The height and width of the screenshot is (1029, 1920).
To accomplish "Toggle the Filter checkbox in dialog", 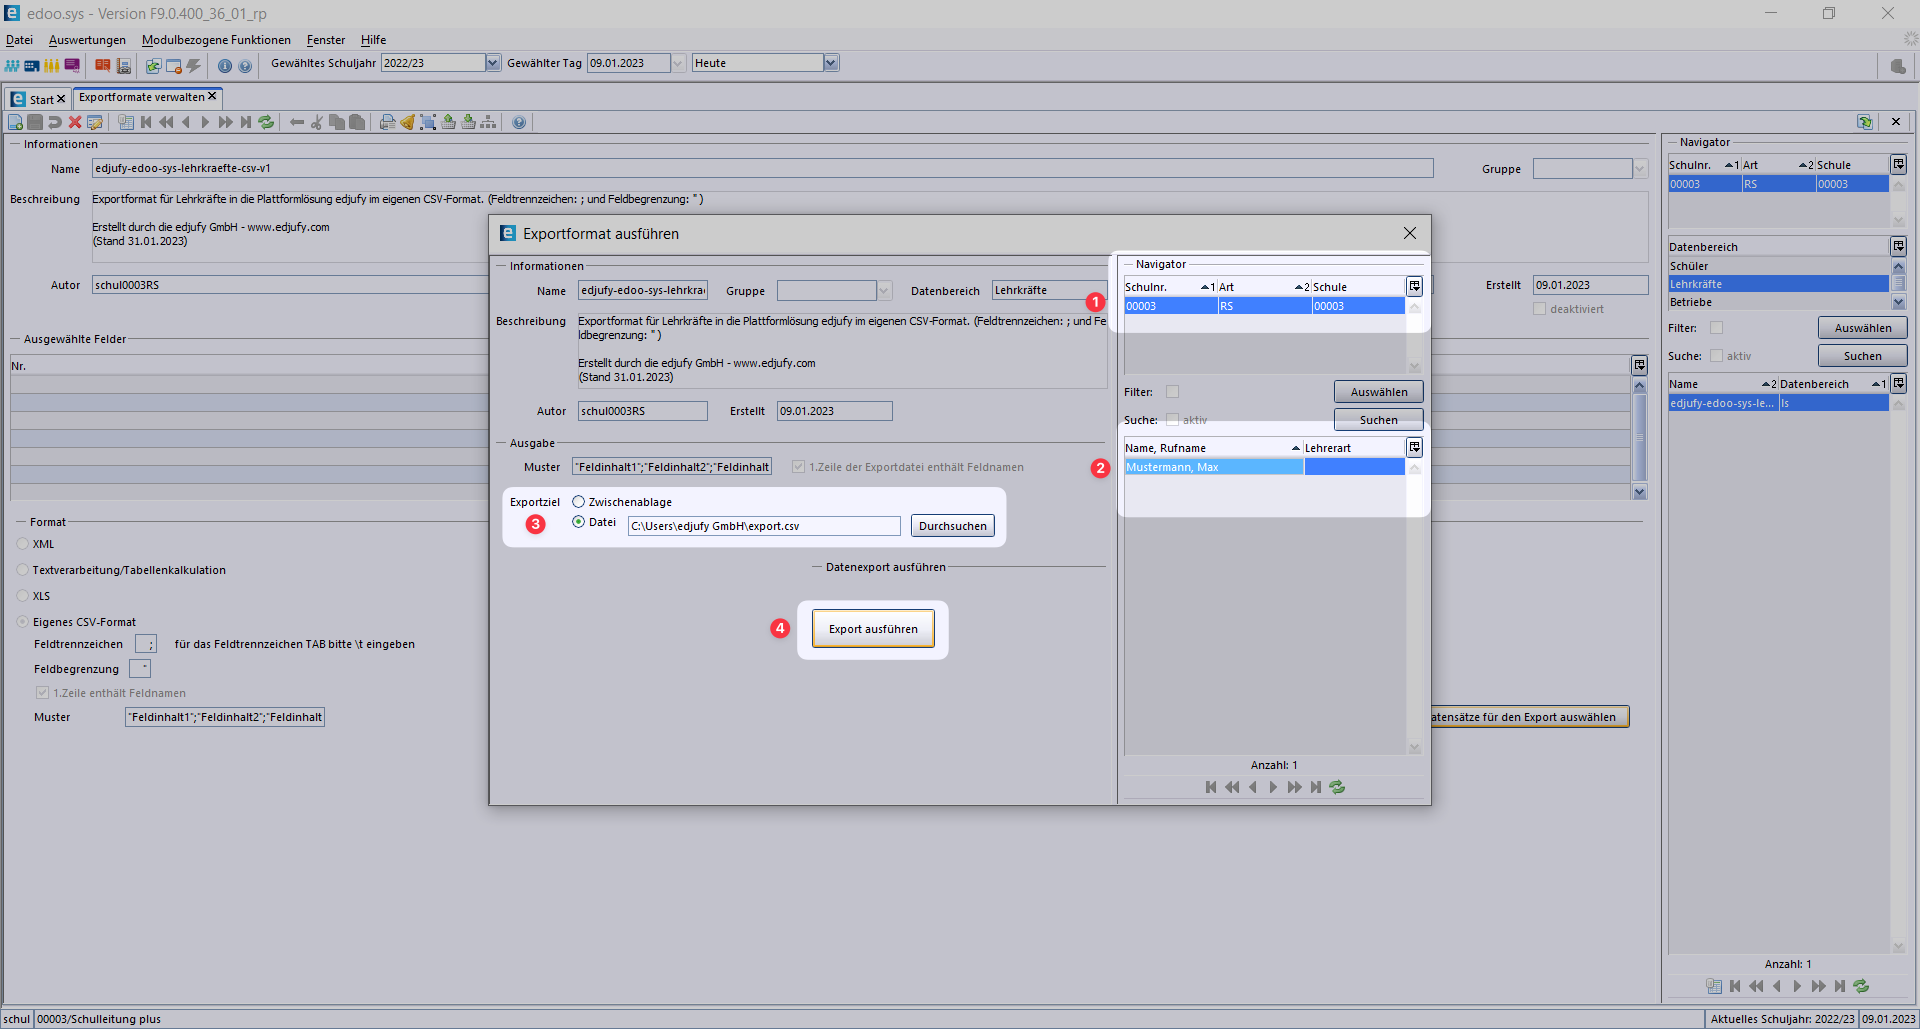I will (1172, 392).
